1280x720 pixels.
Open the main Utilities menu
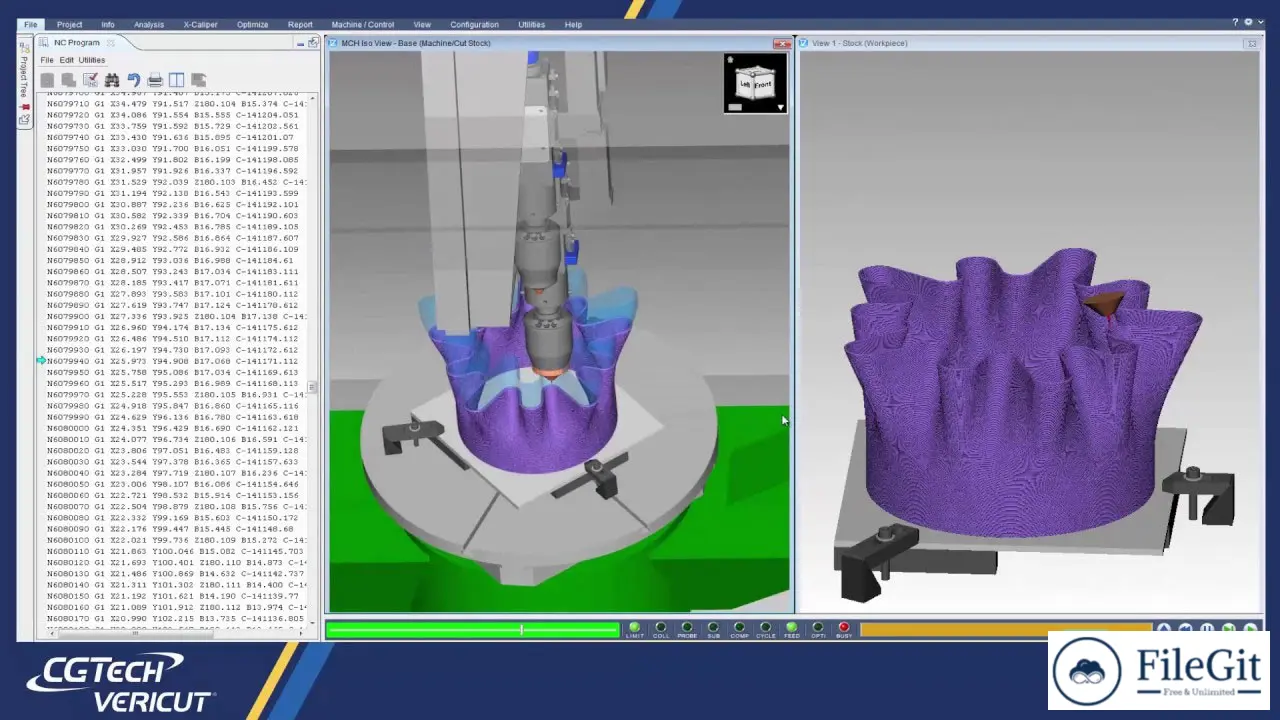tap(531, 24)
